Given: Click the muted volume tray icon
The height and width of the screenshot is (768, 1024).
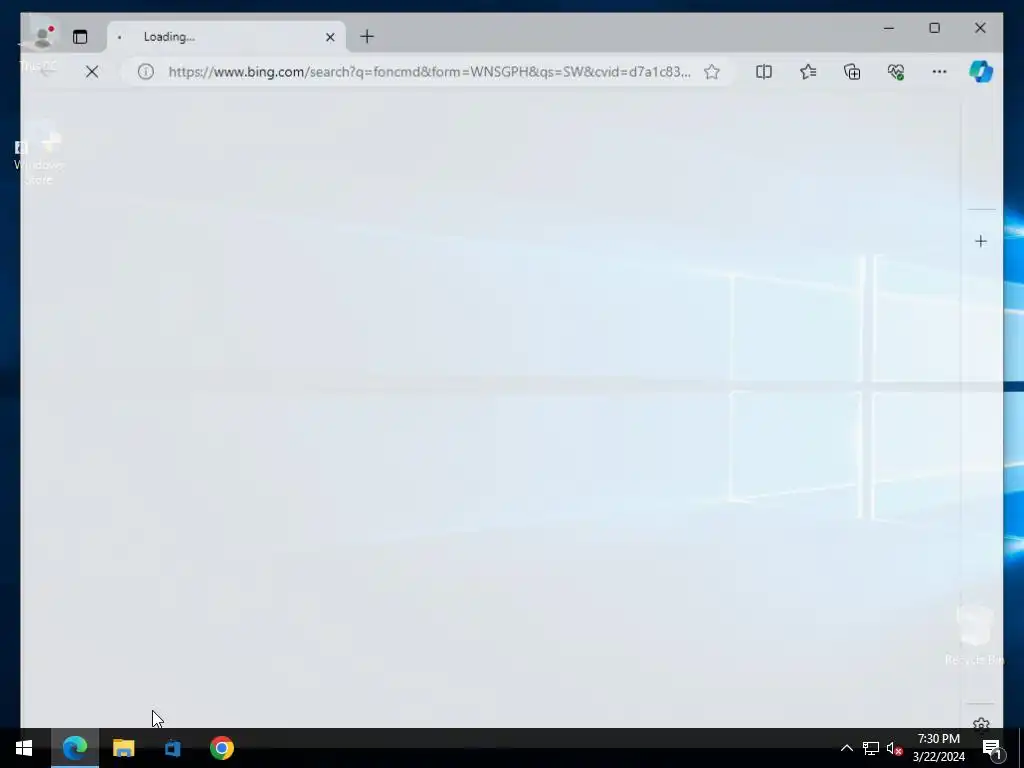Looking at the screenshot, I should click(895, 748).
